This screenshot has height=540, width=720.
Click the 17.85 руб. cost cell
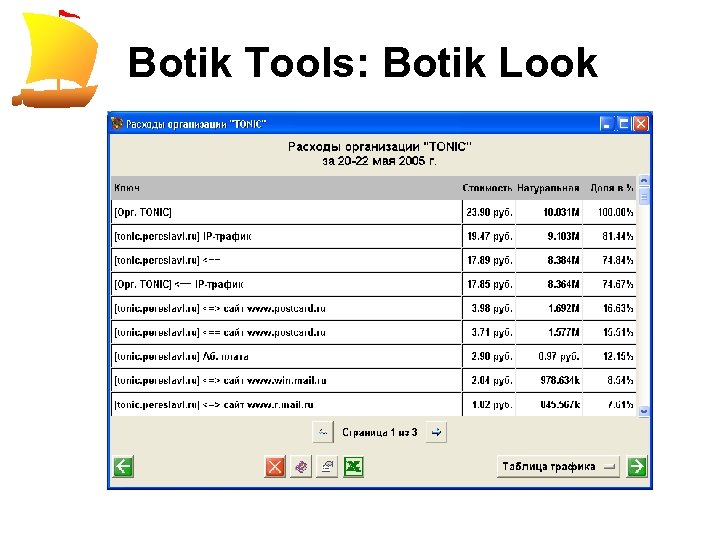click(x=489, y=284)
